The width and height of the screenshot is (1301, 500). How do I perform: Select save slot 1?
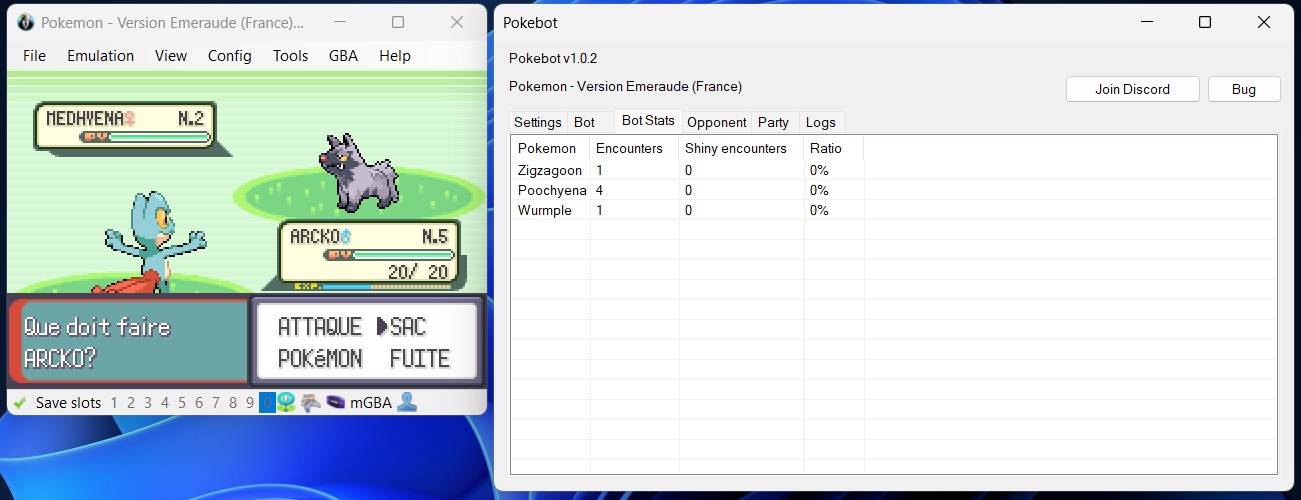pyautogui.click(x=114, y=403)
